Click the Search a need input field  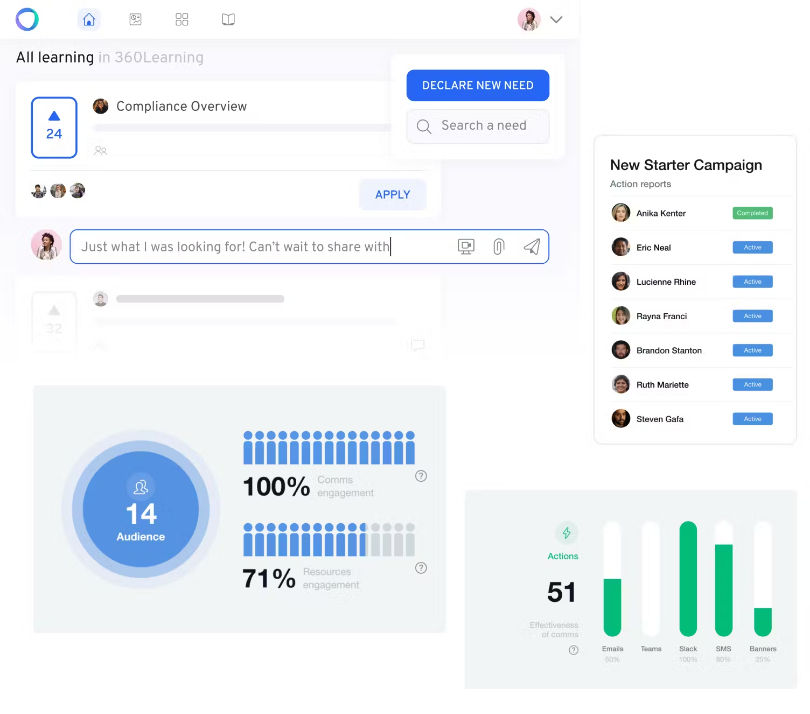point(477,126)
